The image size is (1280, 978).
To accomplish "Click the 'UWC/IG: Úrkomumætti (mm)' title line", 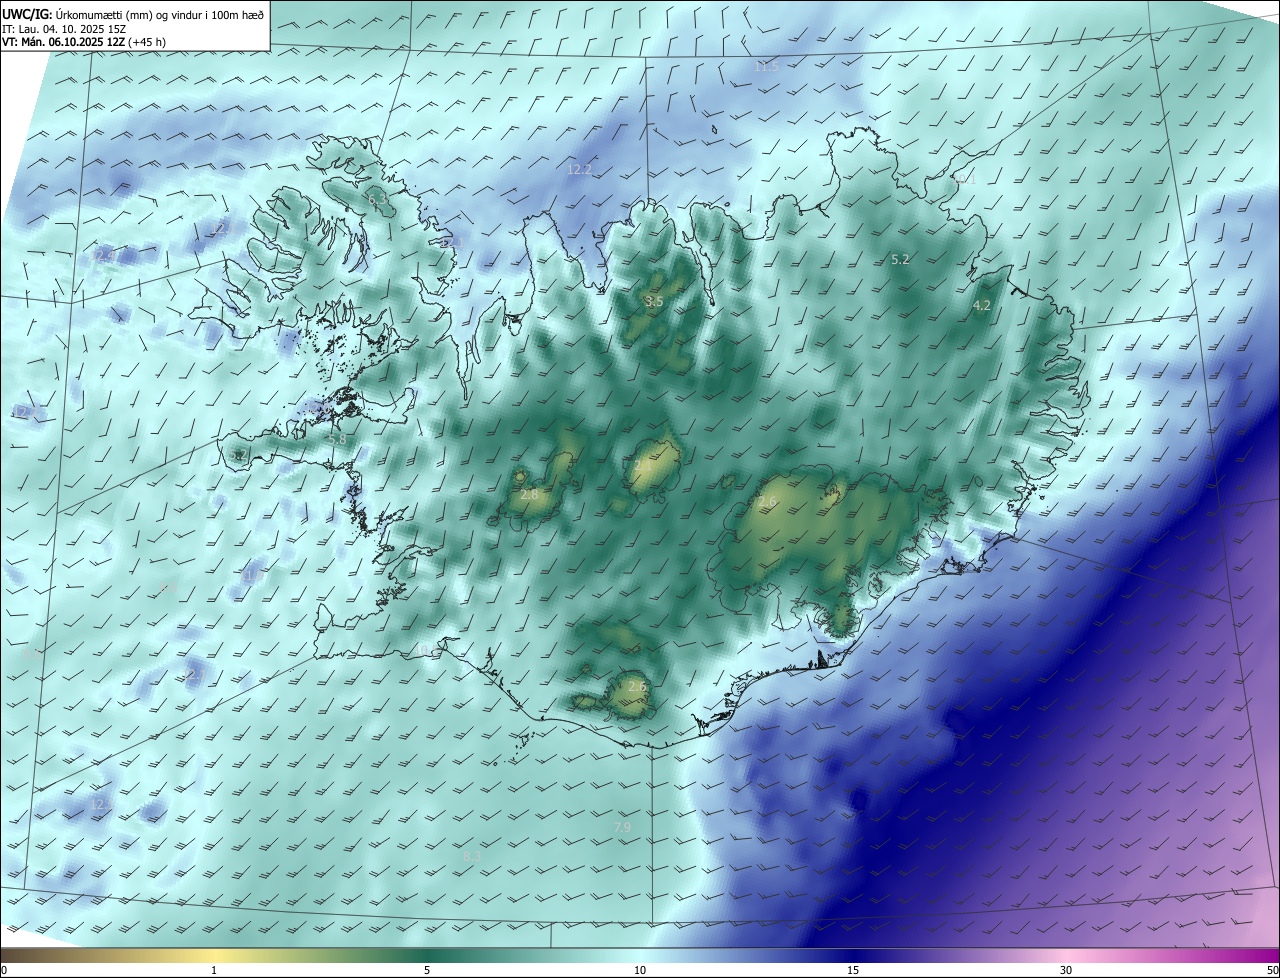I will (x=133, y=13).
